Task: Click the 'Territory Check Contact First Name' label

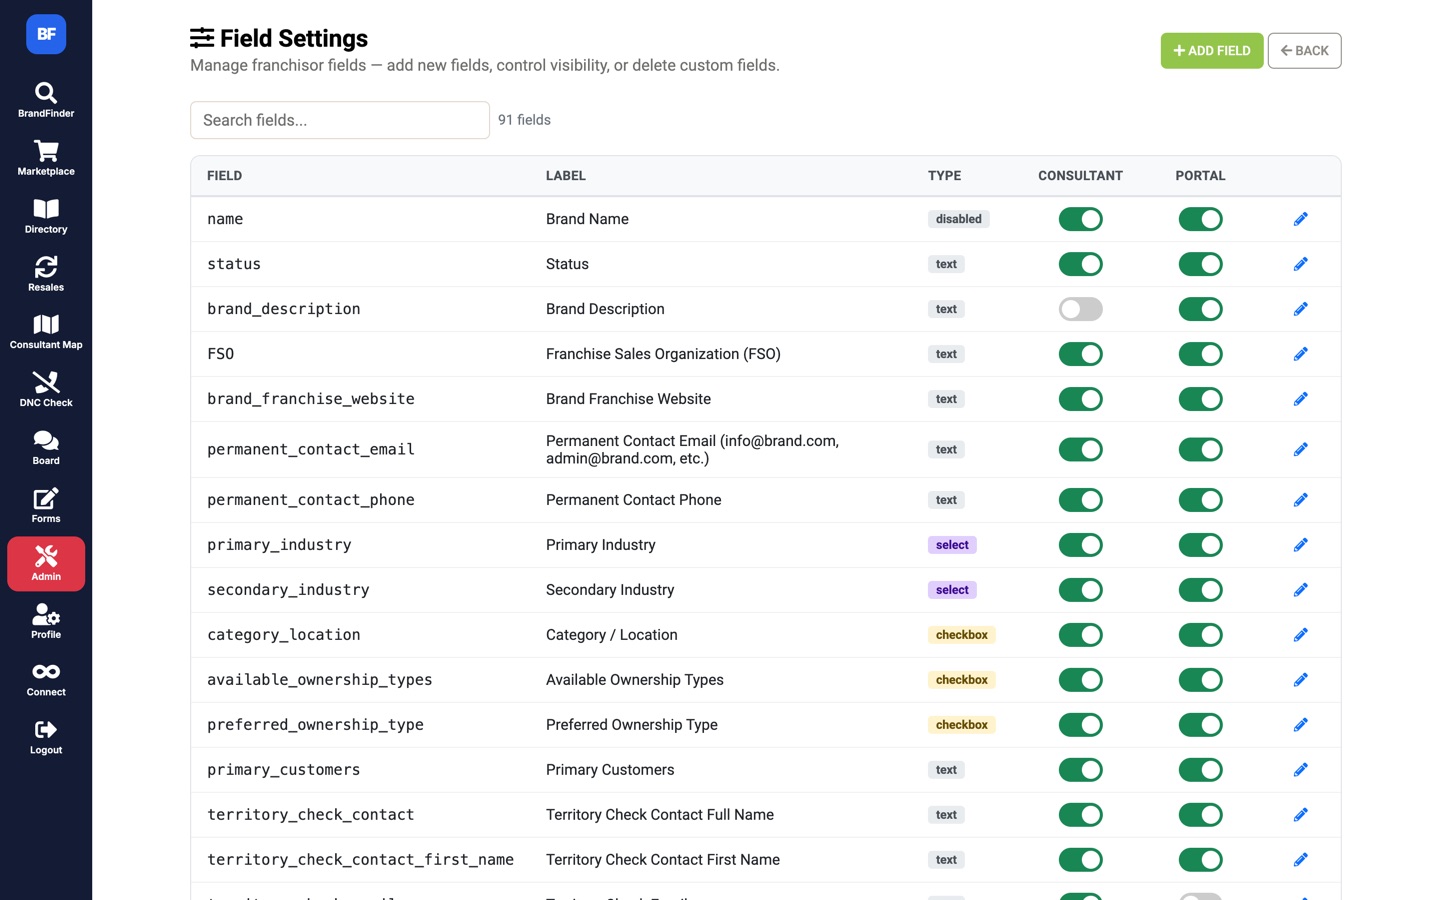Action: 663,860
